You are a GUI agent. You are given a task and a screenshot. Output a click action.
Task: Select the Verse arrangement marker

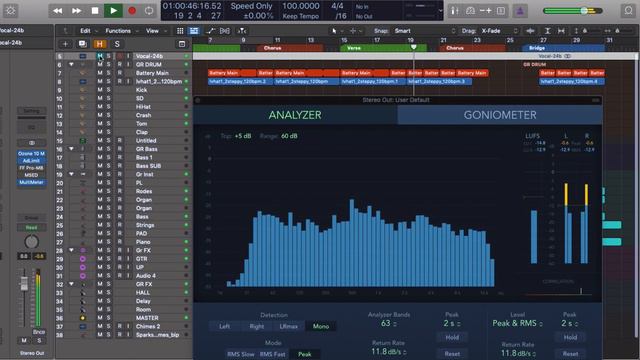[x=384, y=48]
